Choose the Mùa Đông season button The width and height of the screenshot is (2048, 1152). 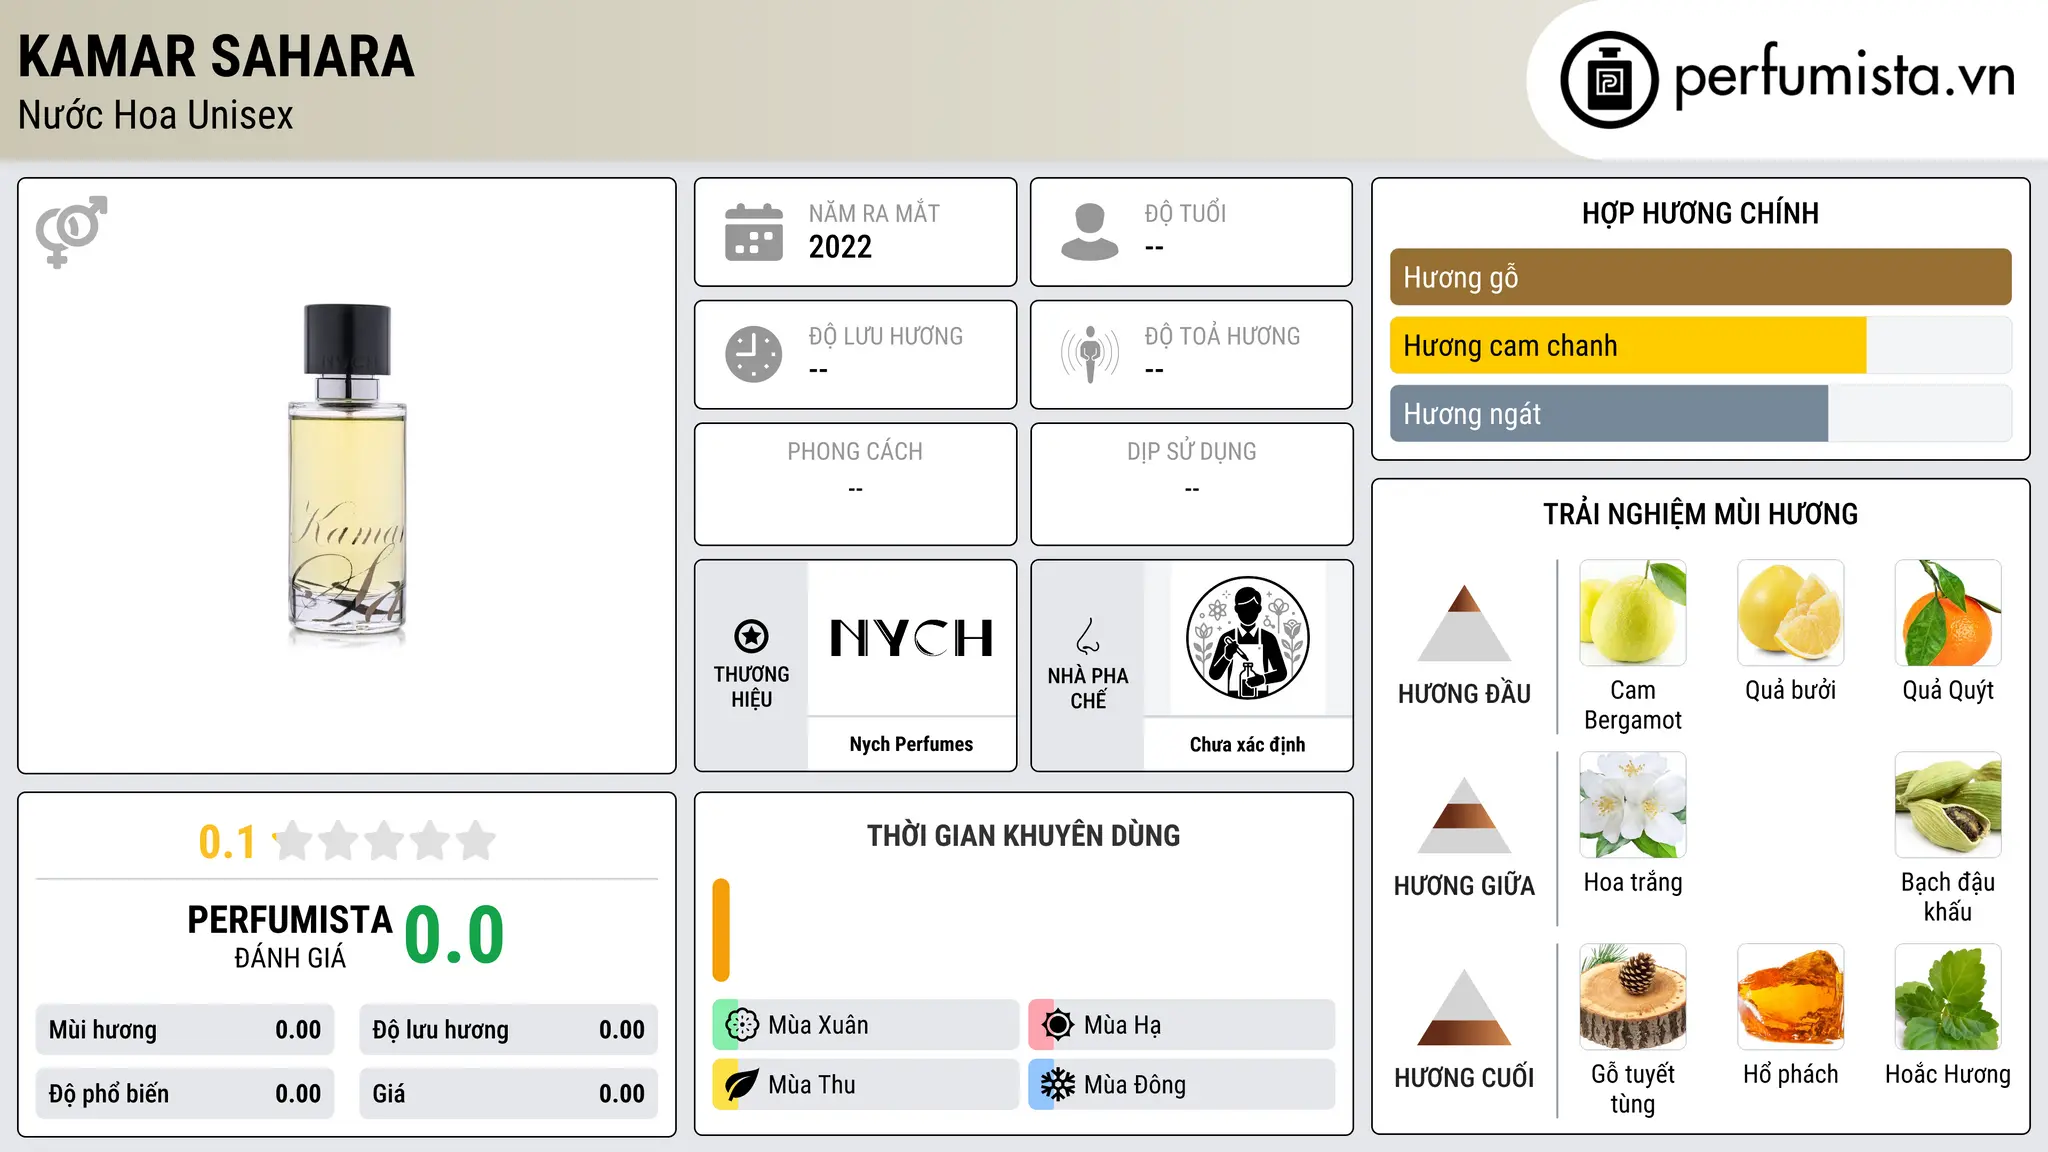[x=1181, y=1085]
